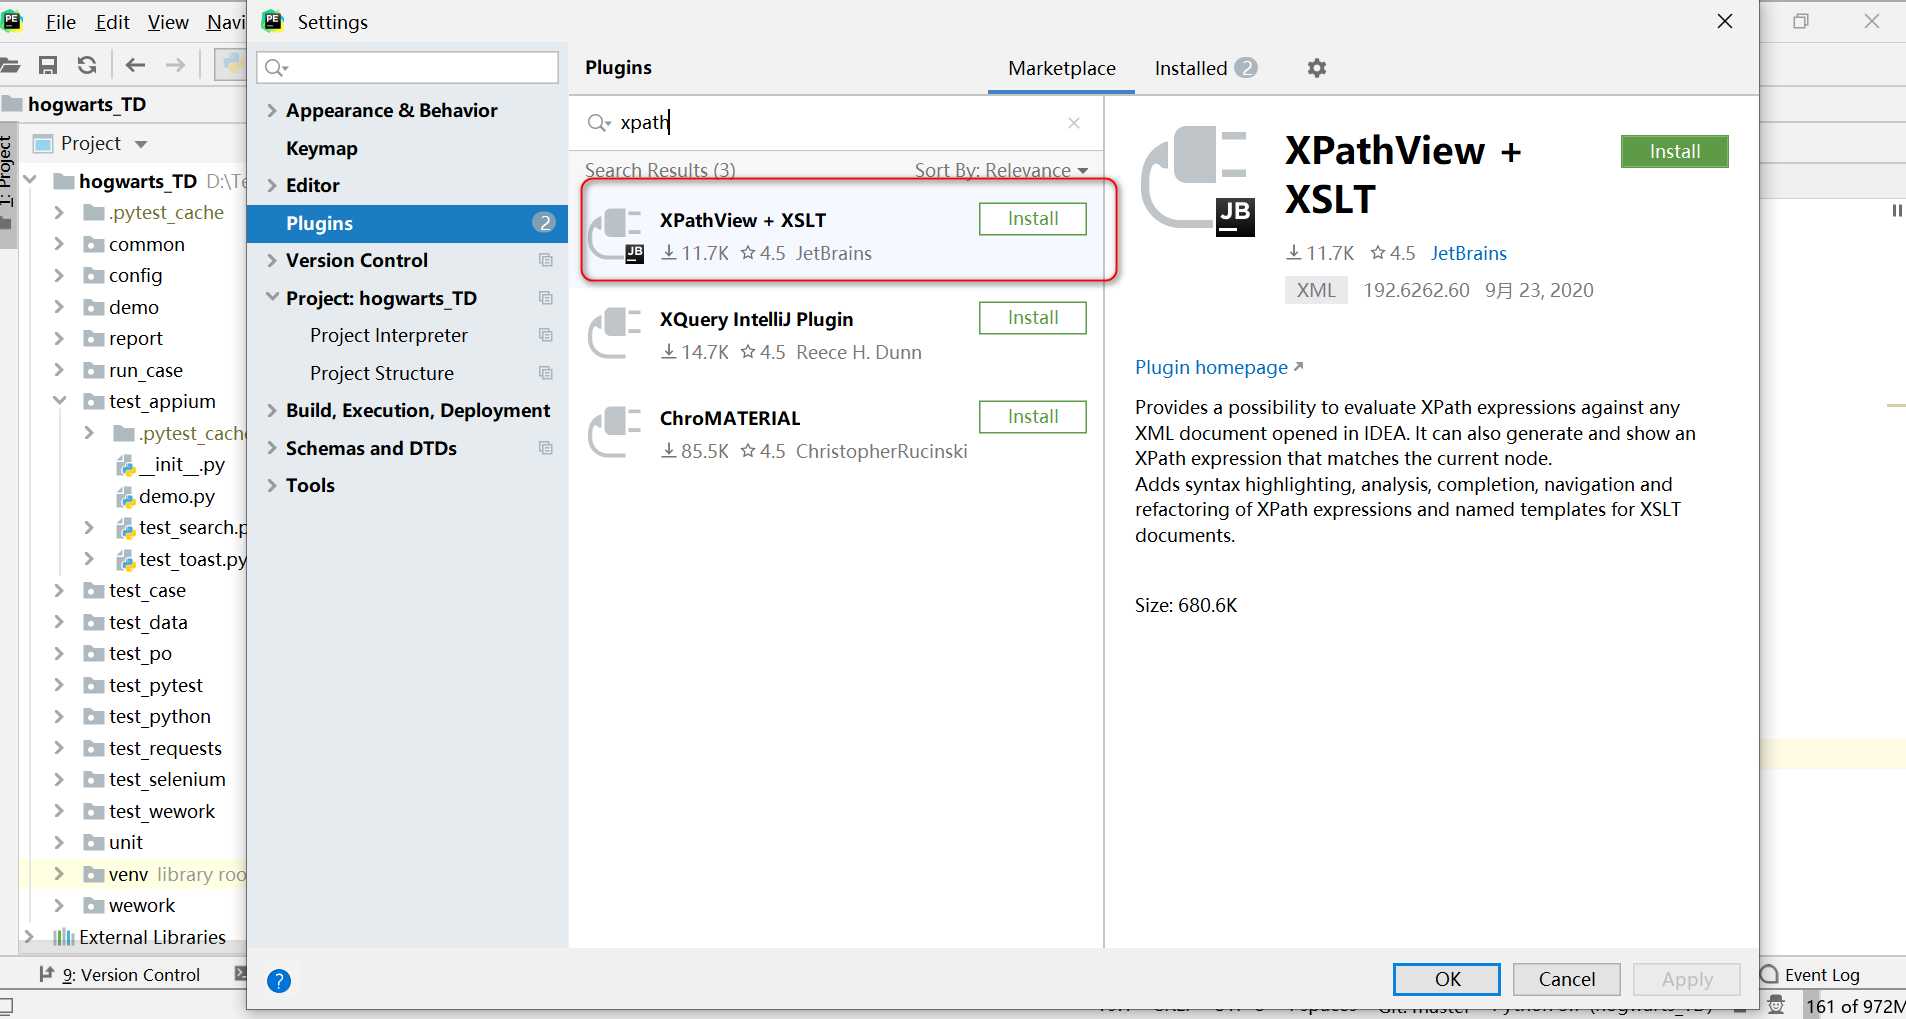Open the View menu
The width and height of the screenshot is (1906, 1019).
coord(168,22)
